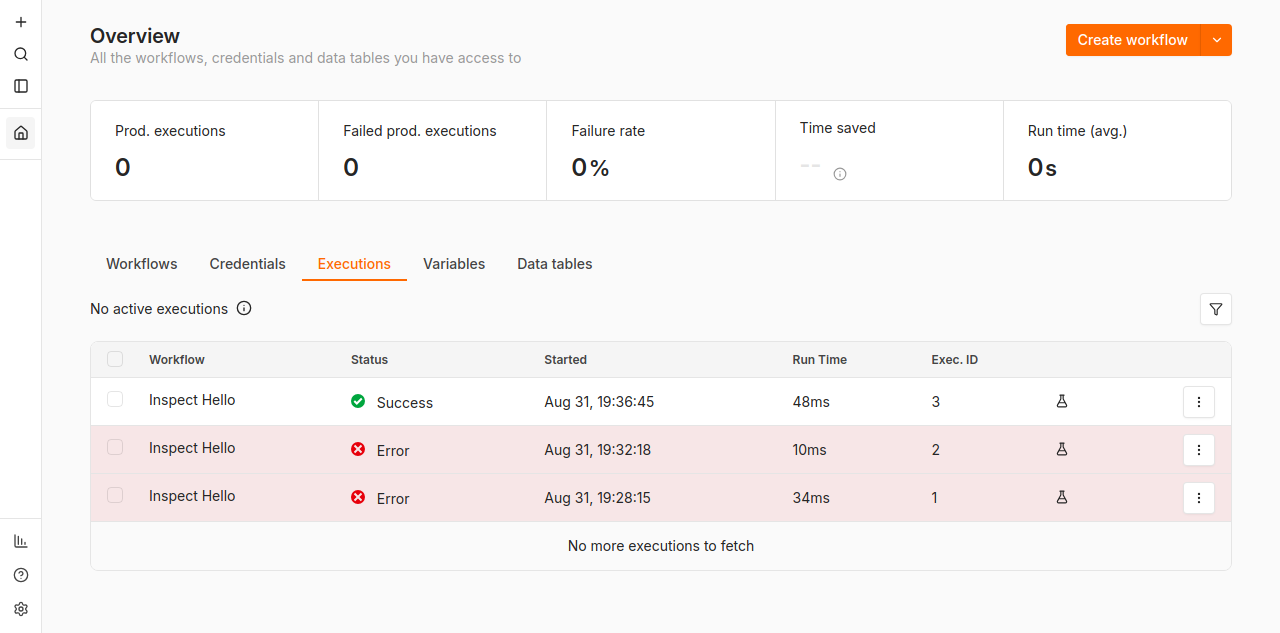Click the Started column header

point(565,360)
